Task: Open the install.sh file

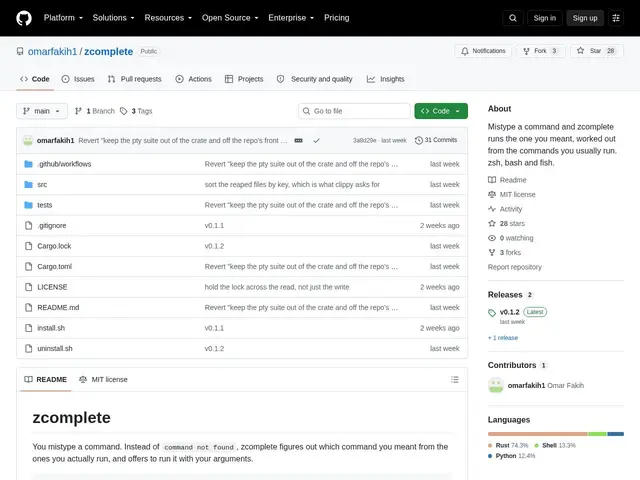Action: tap(51, 328)
